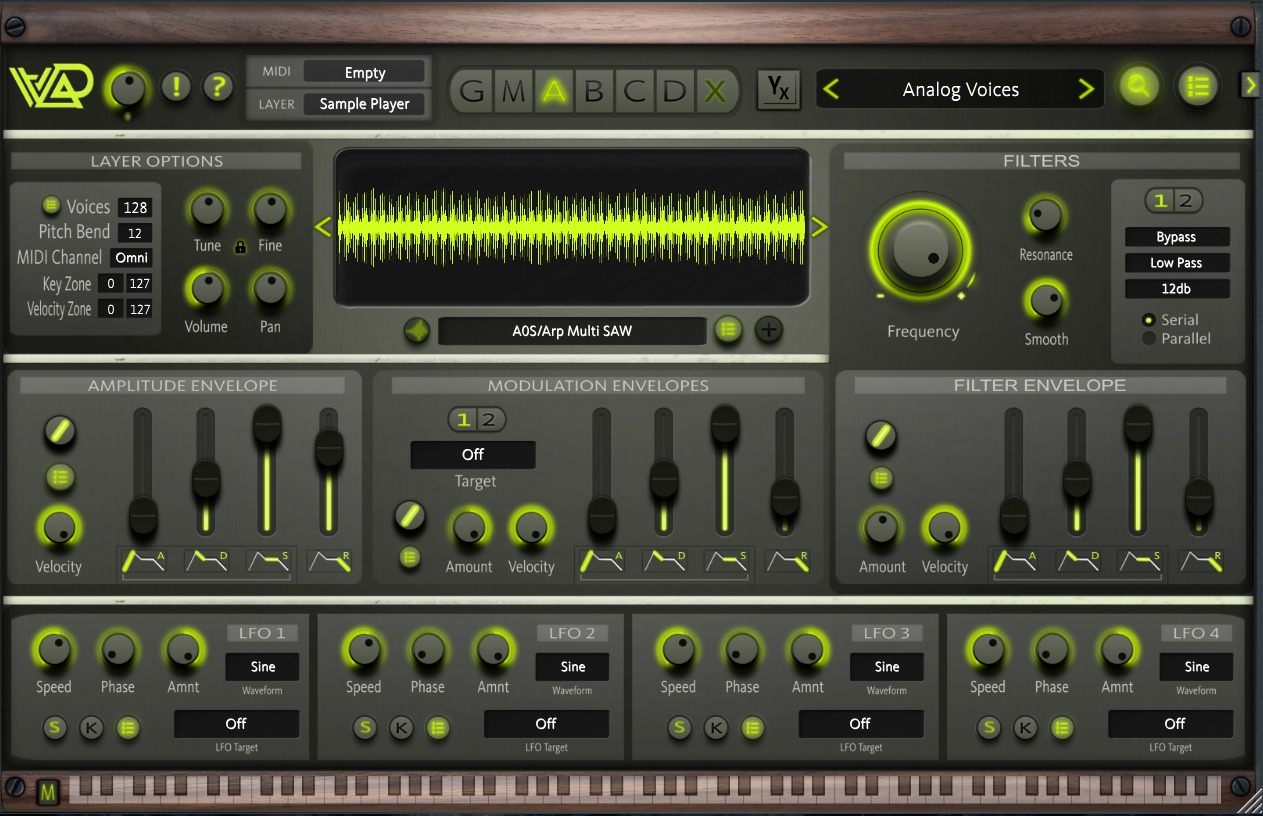
Task: Select Serial filter routing
Action: coord(1149,320)
